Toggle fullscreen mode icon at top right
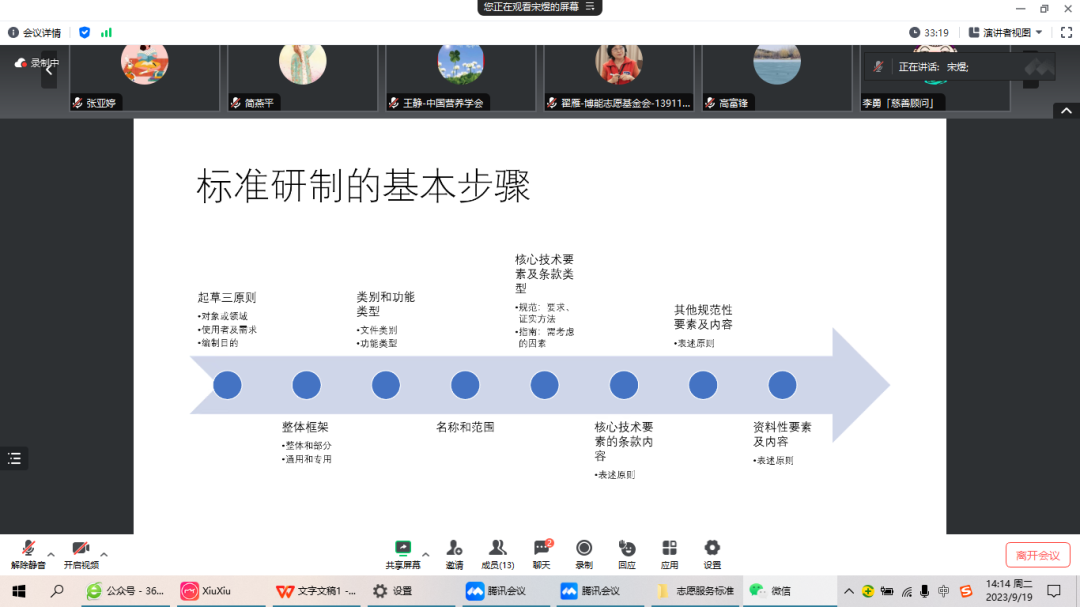 click(x=1066, y=32)
